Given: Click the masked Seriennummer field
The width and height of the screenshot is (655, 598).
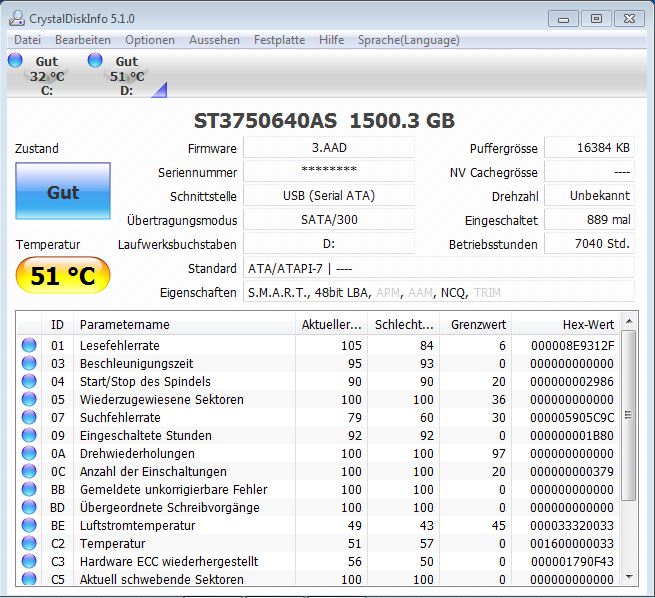Looking at the screenshot, I should [x=329, y=172].
